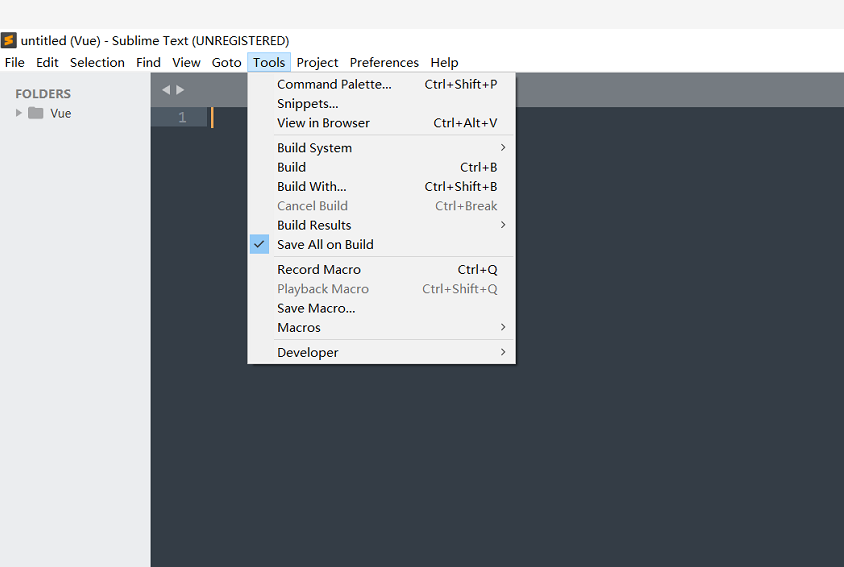Image resolution: width=844 pixels, height=567 pixels.
Task: Open the Developer submenu
Action: click(382, 353)
